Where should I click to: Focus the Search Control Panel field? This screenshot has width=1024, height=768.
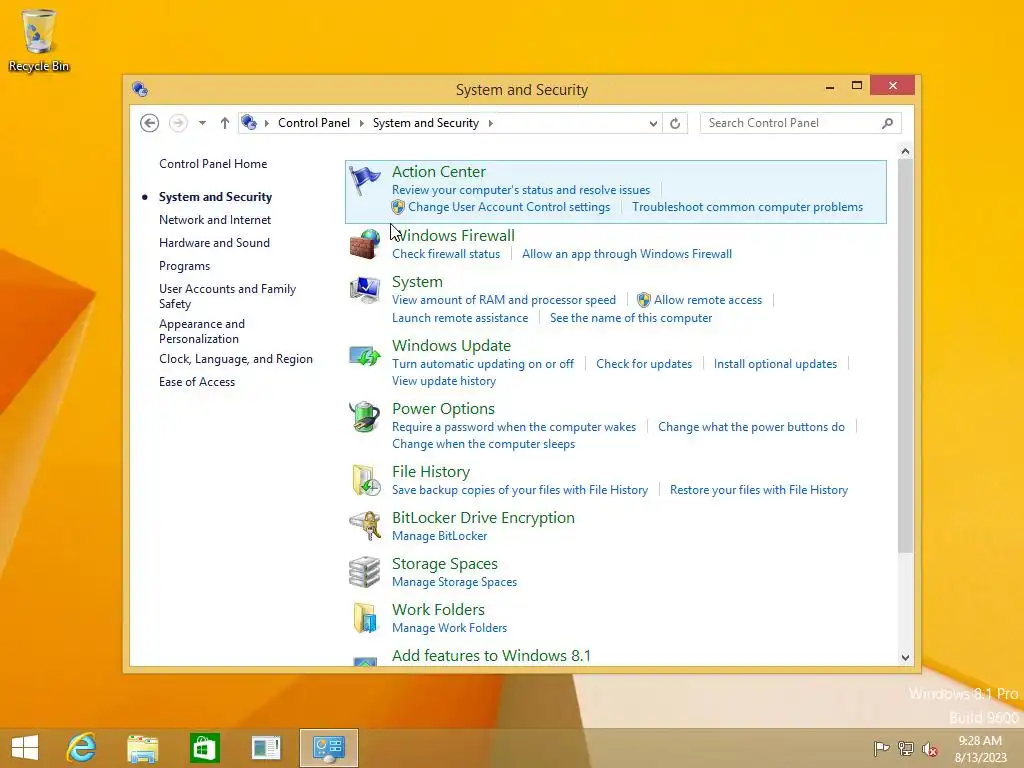(801, 123)
